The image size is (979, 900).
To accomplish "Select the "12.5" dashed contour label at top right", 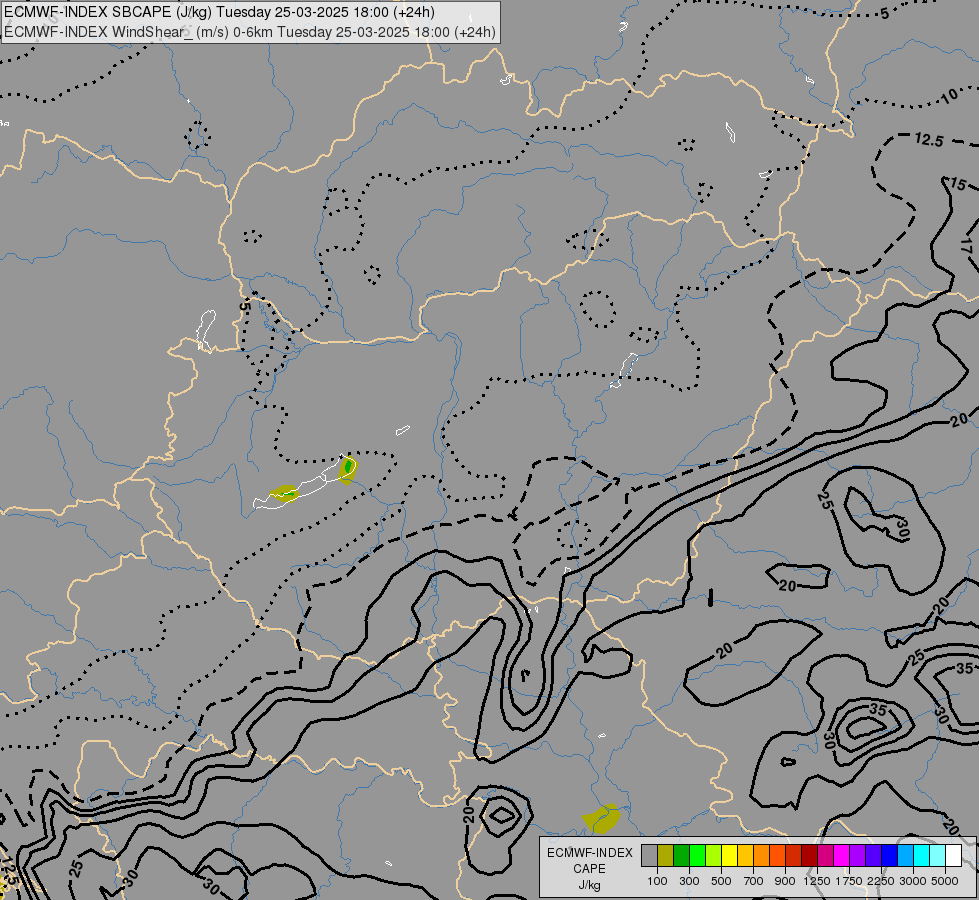I will [928, 140].
